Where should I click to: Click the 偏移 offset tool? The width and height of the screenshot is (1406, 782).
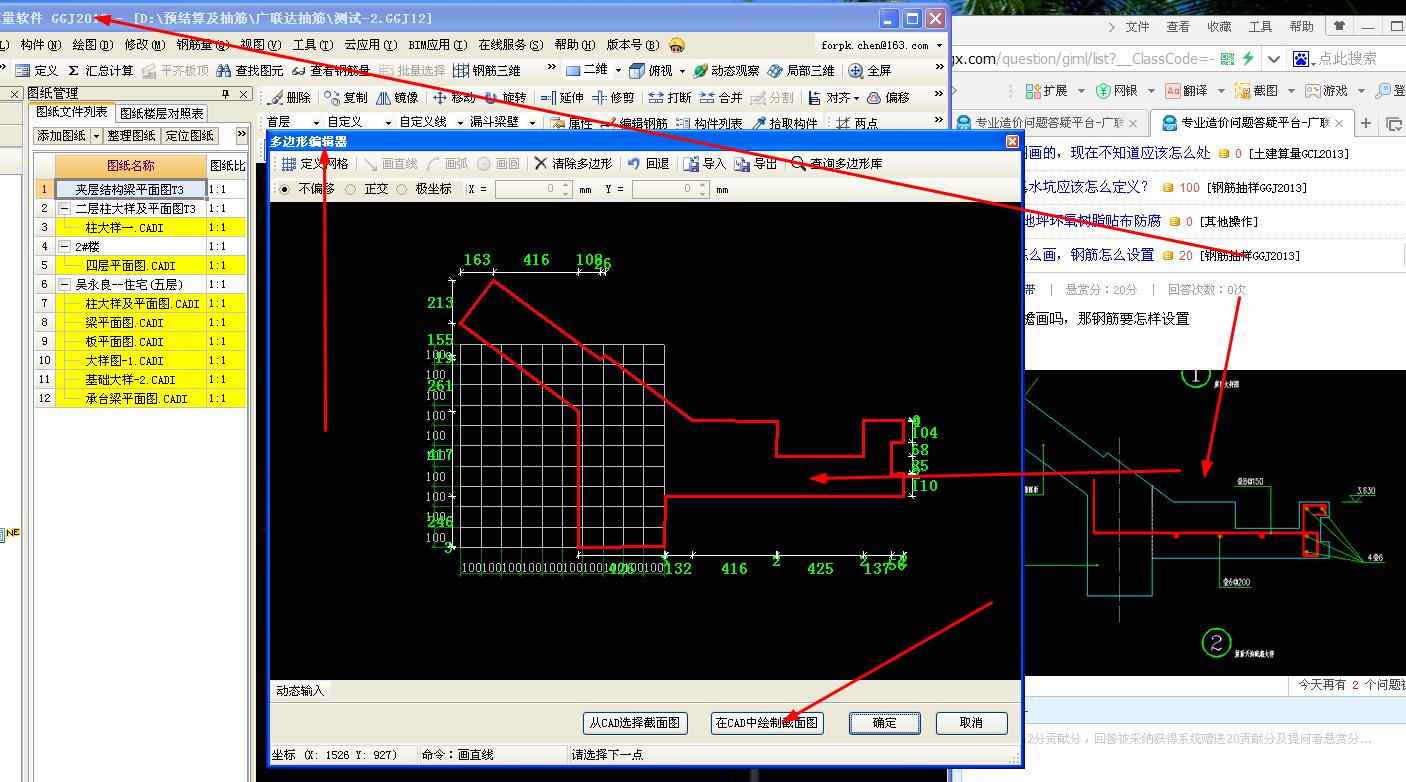pos(889,98)
